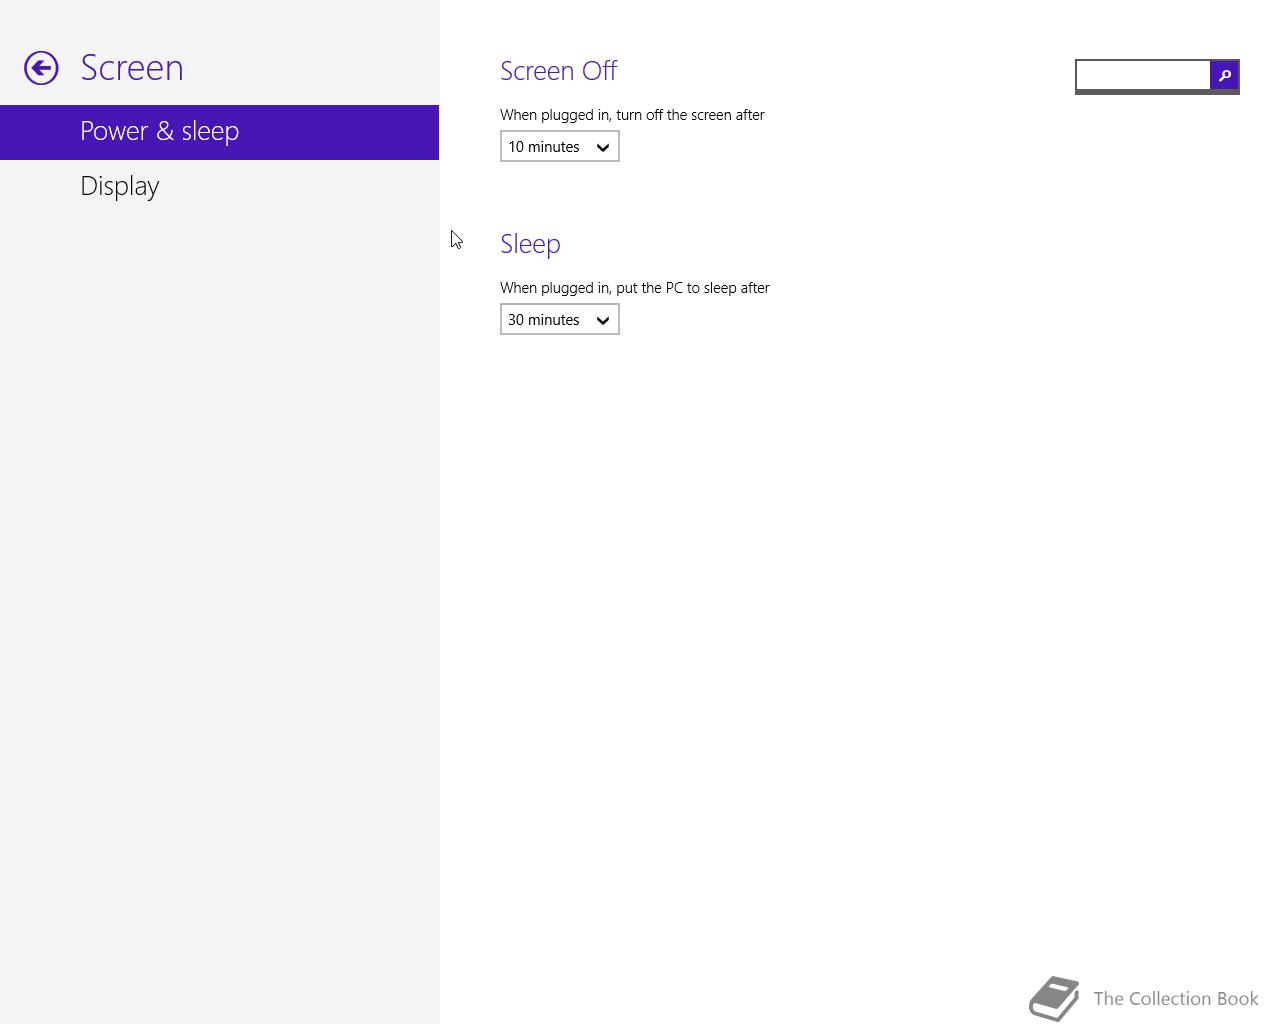Click the Sleep section heading
Screen dimensions: 1280x1024
pyautogui.click(x=530, y=244)
